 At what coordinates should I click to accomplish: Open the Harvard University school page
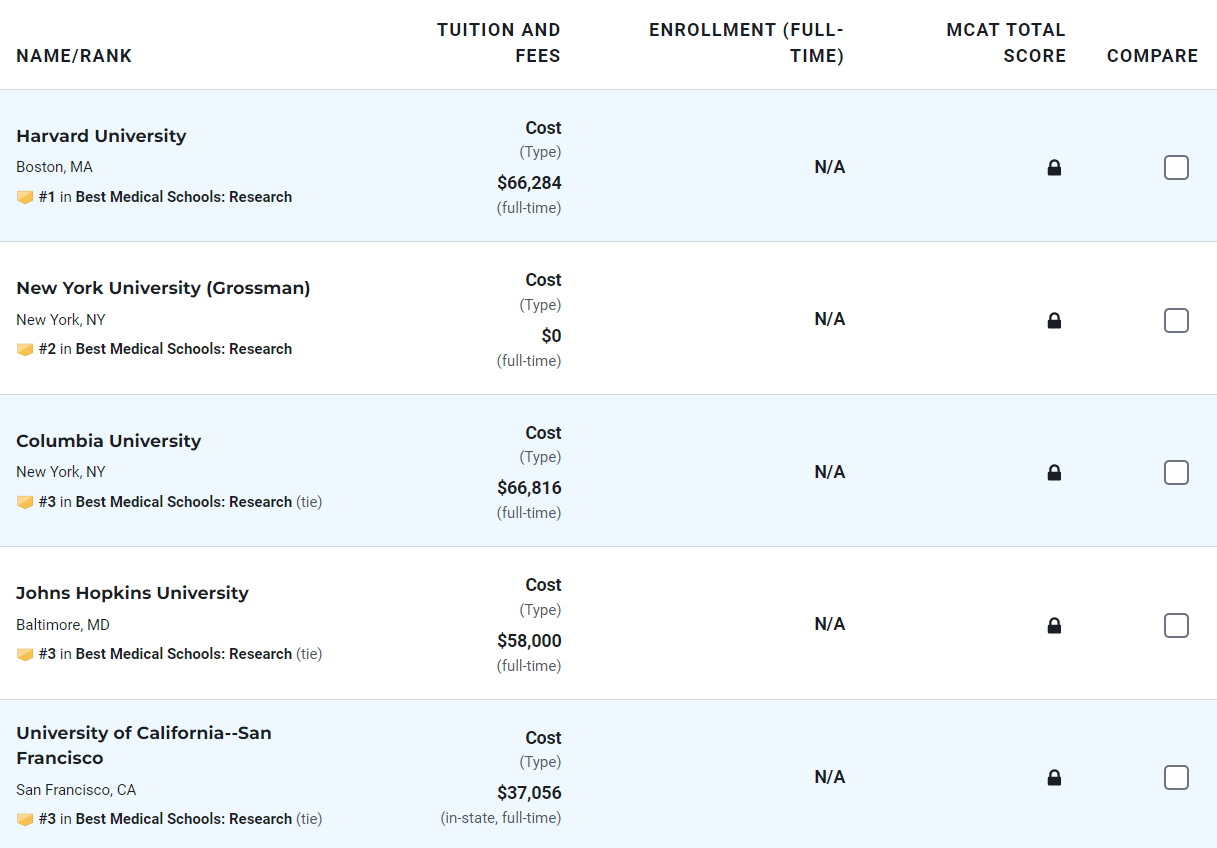(101, 136)
